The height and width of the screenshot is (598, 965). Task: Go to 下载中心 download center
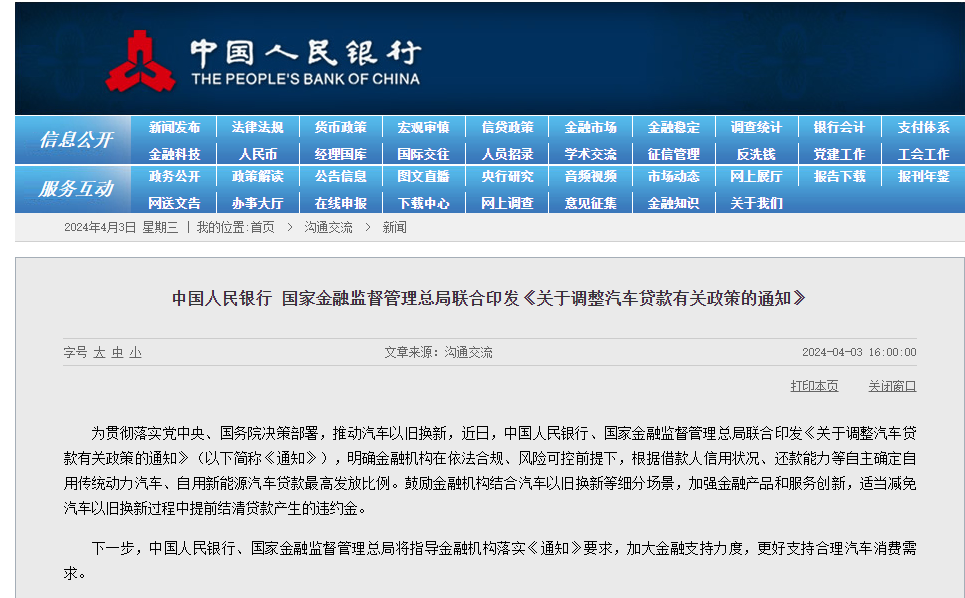pos(423,203)
